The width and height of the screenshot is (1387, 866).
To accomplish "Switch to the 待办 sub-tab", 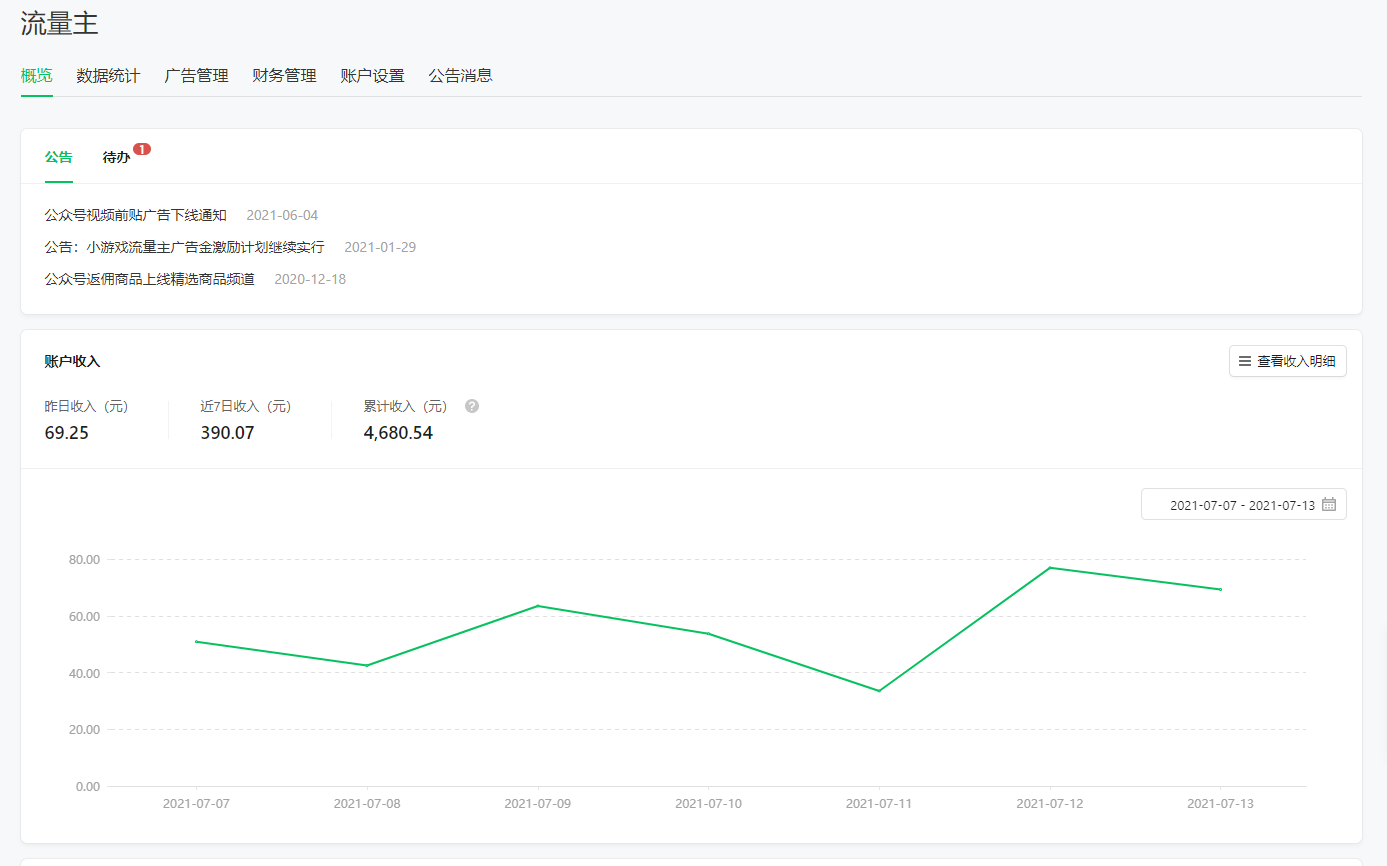I will coord(116,158).
